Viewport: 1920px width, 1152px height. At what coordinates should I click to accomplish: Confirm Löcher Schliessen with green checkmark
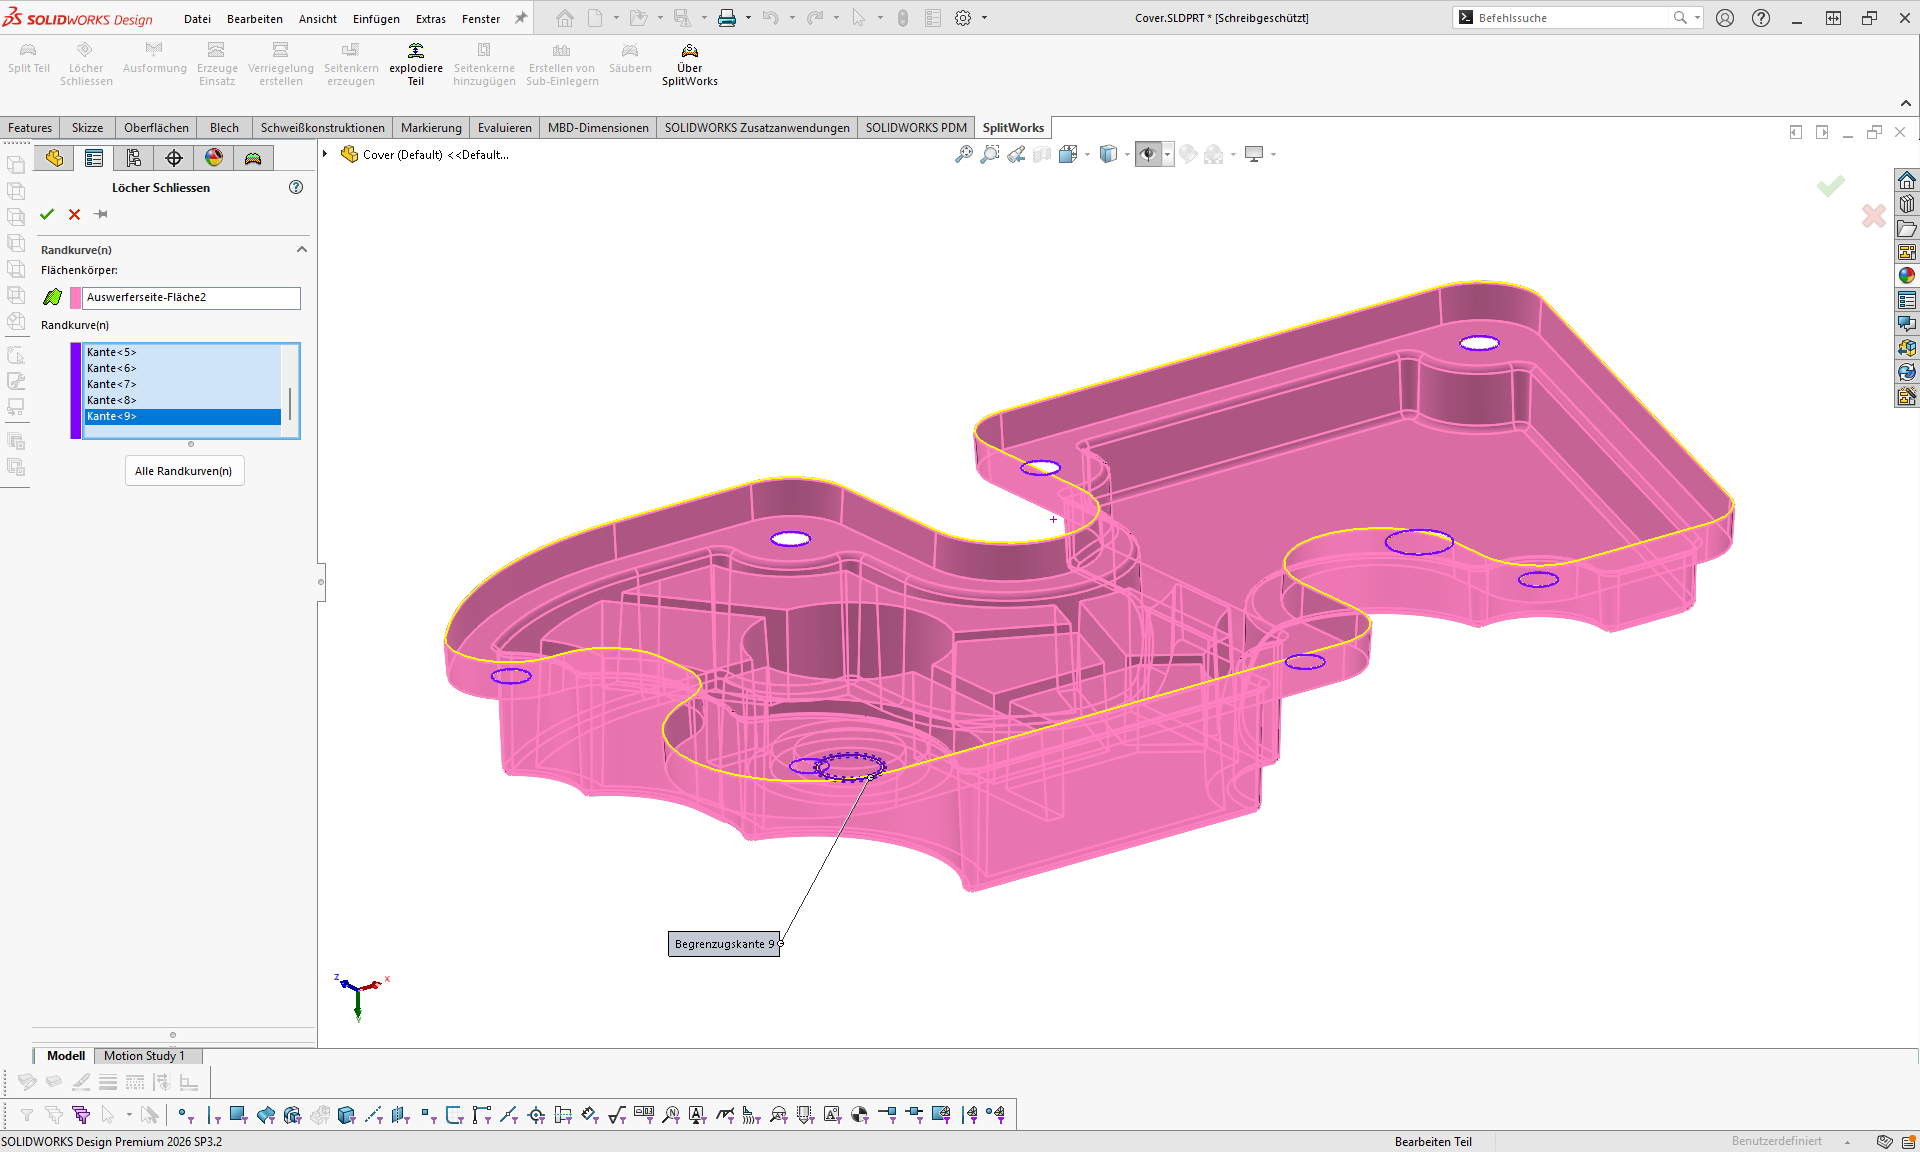pyautogui.click(x=47, y=214)
